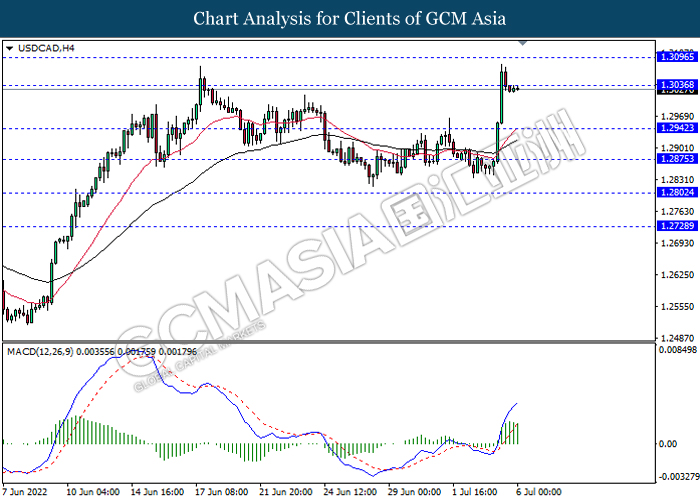
Task: Click the current price 1.30270 label
Action: [x=677, y=92]
